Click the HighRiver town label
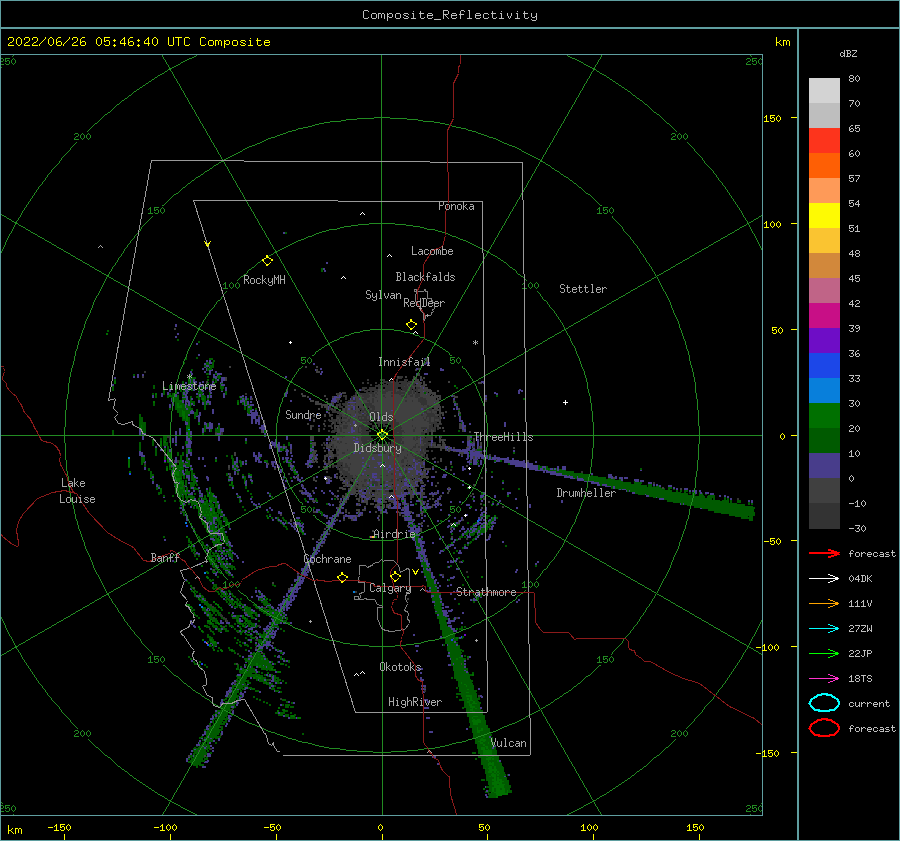The height and width of the screenshot is (841, 900). (x=415, y=703)
